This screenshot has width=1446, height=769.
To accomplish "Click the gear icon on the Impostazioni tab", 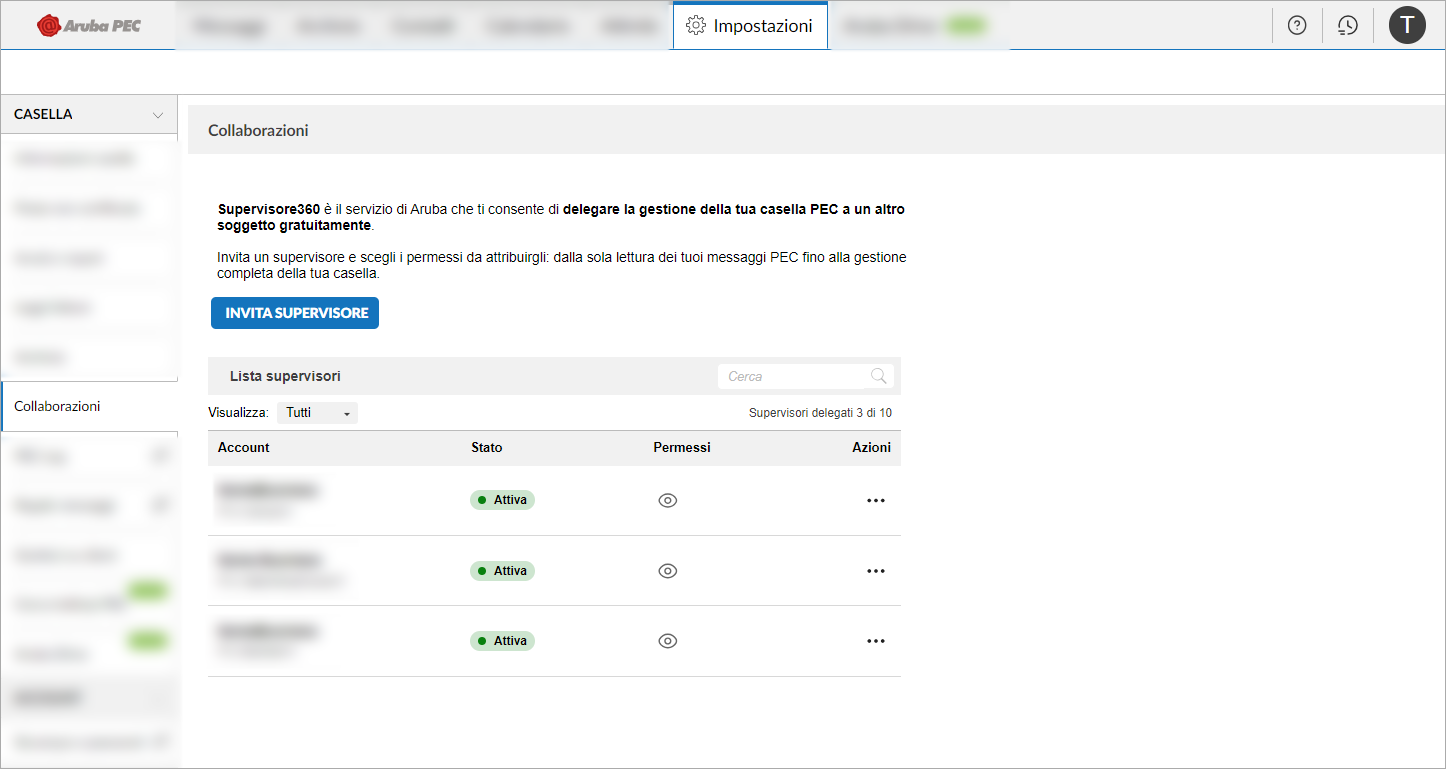I will click(x=698, y=26).
